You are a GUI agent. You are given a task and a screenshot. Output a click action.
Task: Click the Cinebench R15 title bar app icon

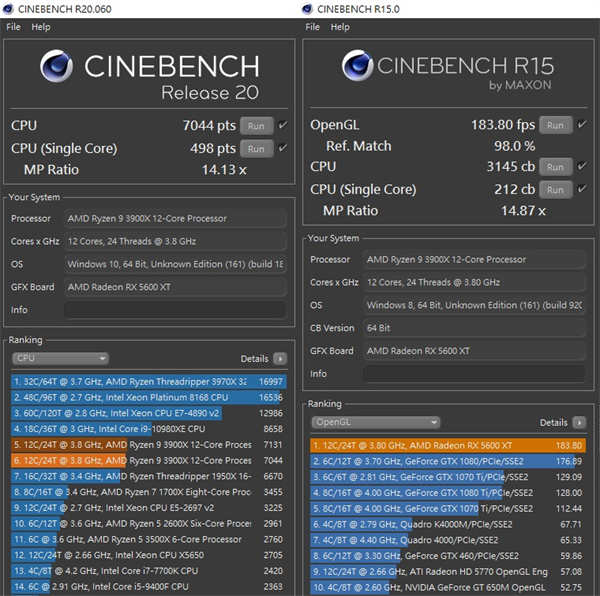pos(307,9)
